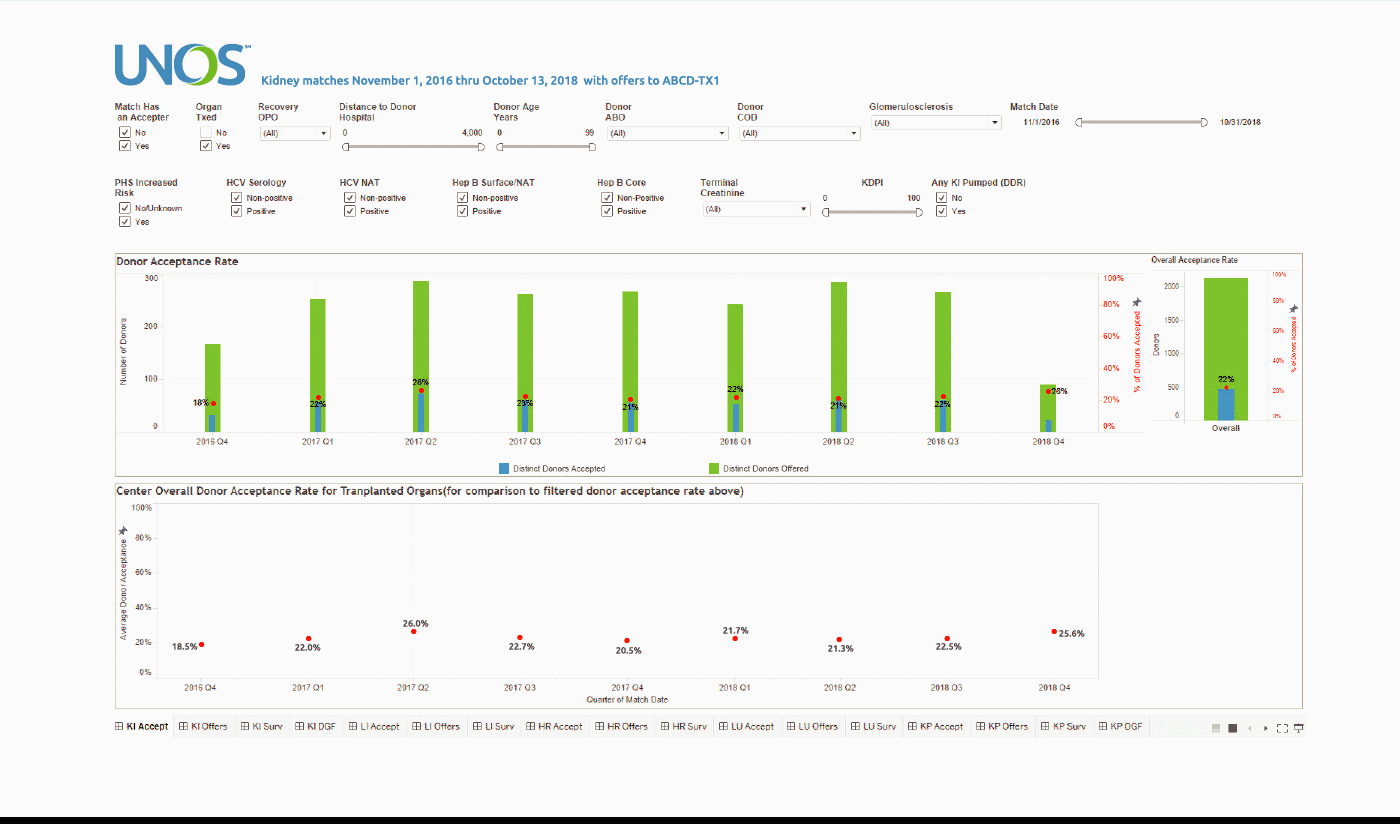Switch to the KP DGF tab
The height and width of the screenshot is (824, 1400).
coord(1119,727)
